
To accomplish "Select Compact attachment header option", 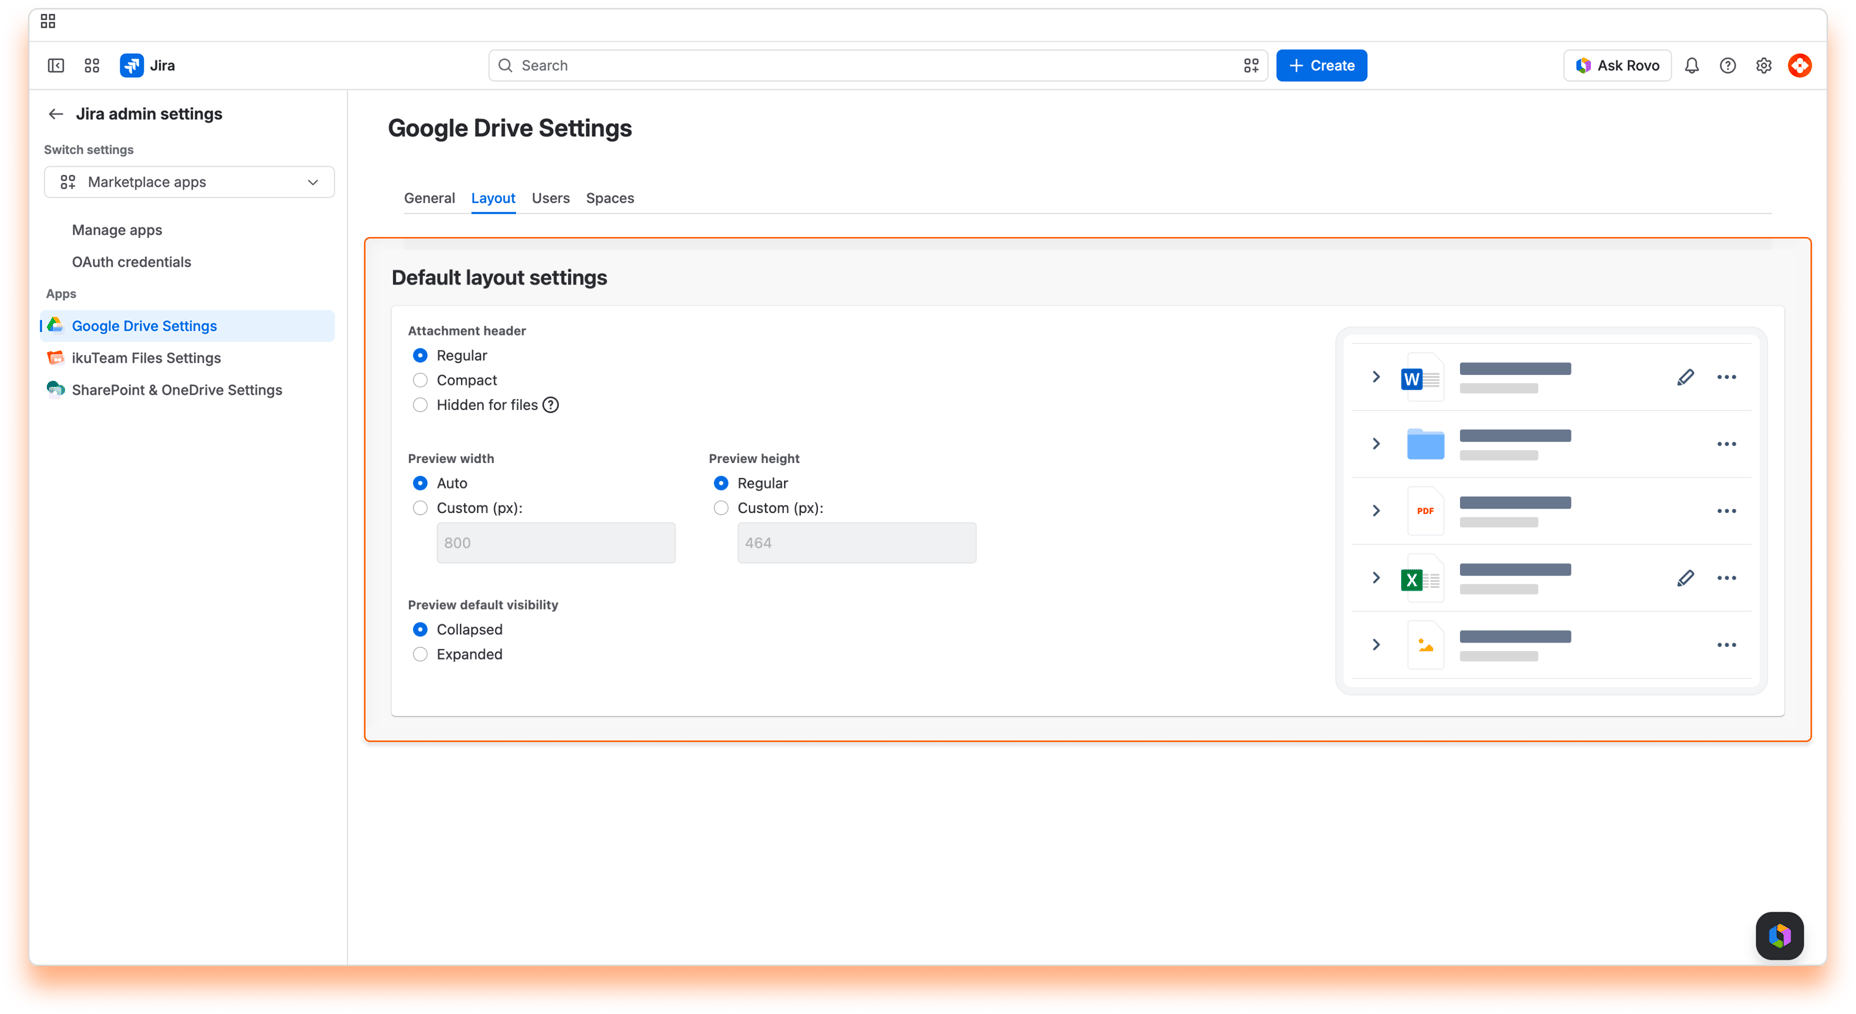I will (x=420, y=380).
